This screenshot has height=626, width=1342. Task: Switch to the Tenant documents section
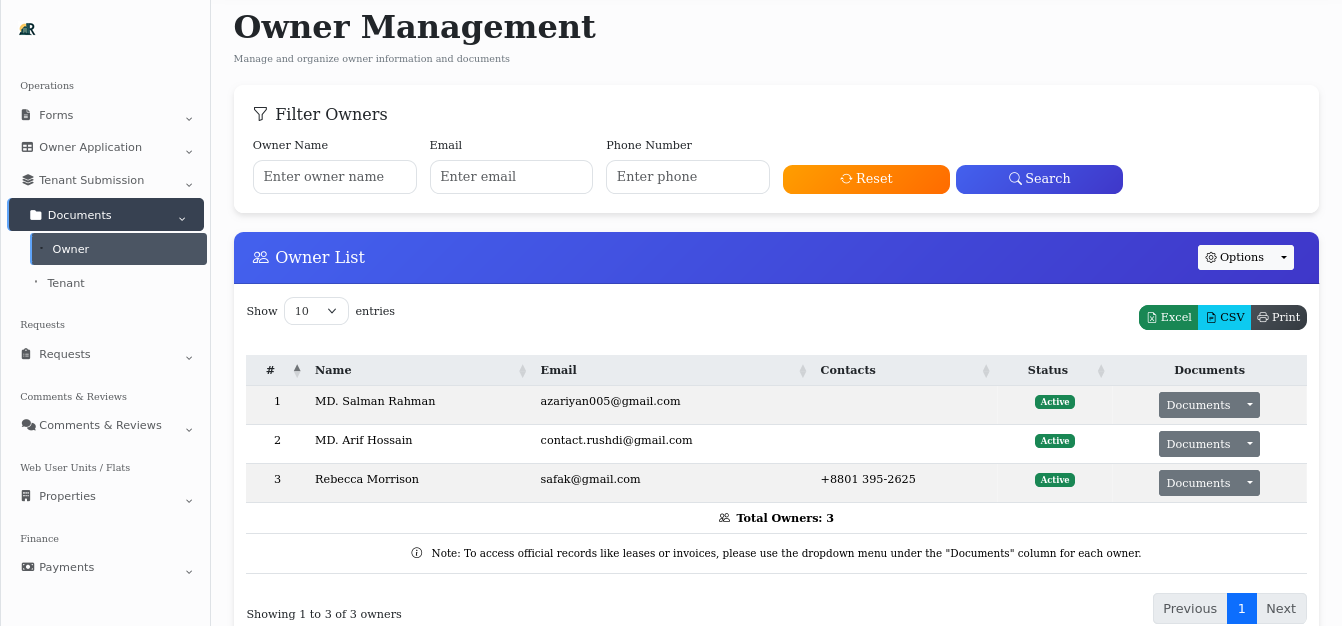coord(65,283)
